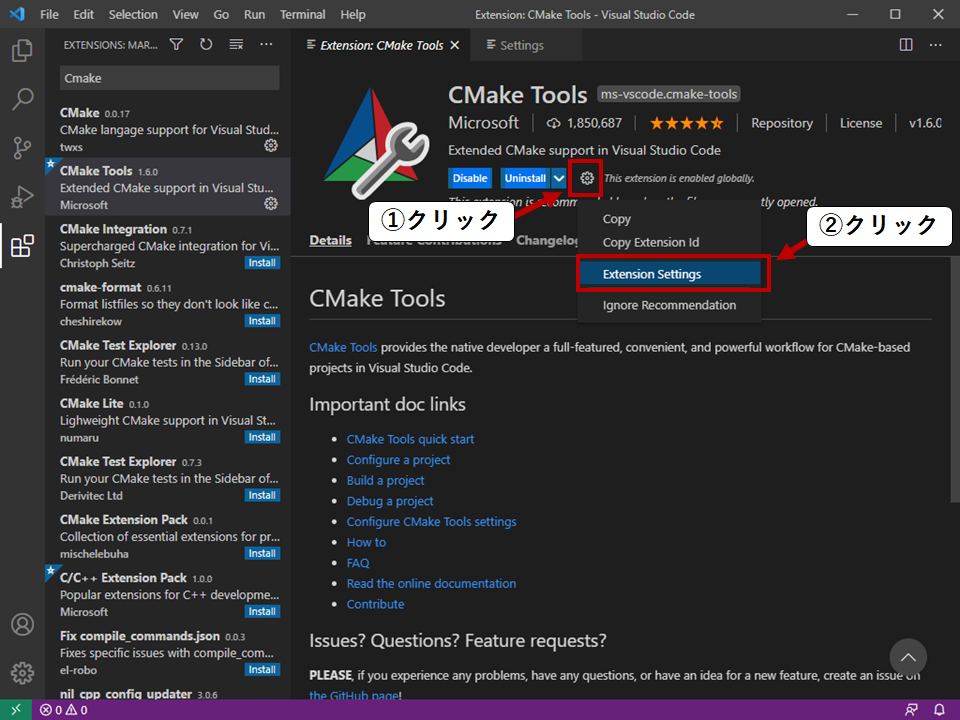Open the View menu
Viewport: 960px width, 720px height.
pos(185,14)
